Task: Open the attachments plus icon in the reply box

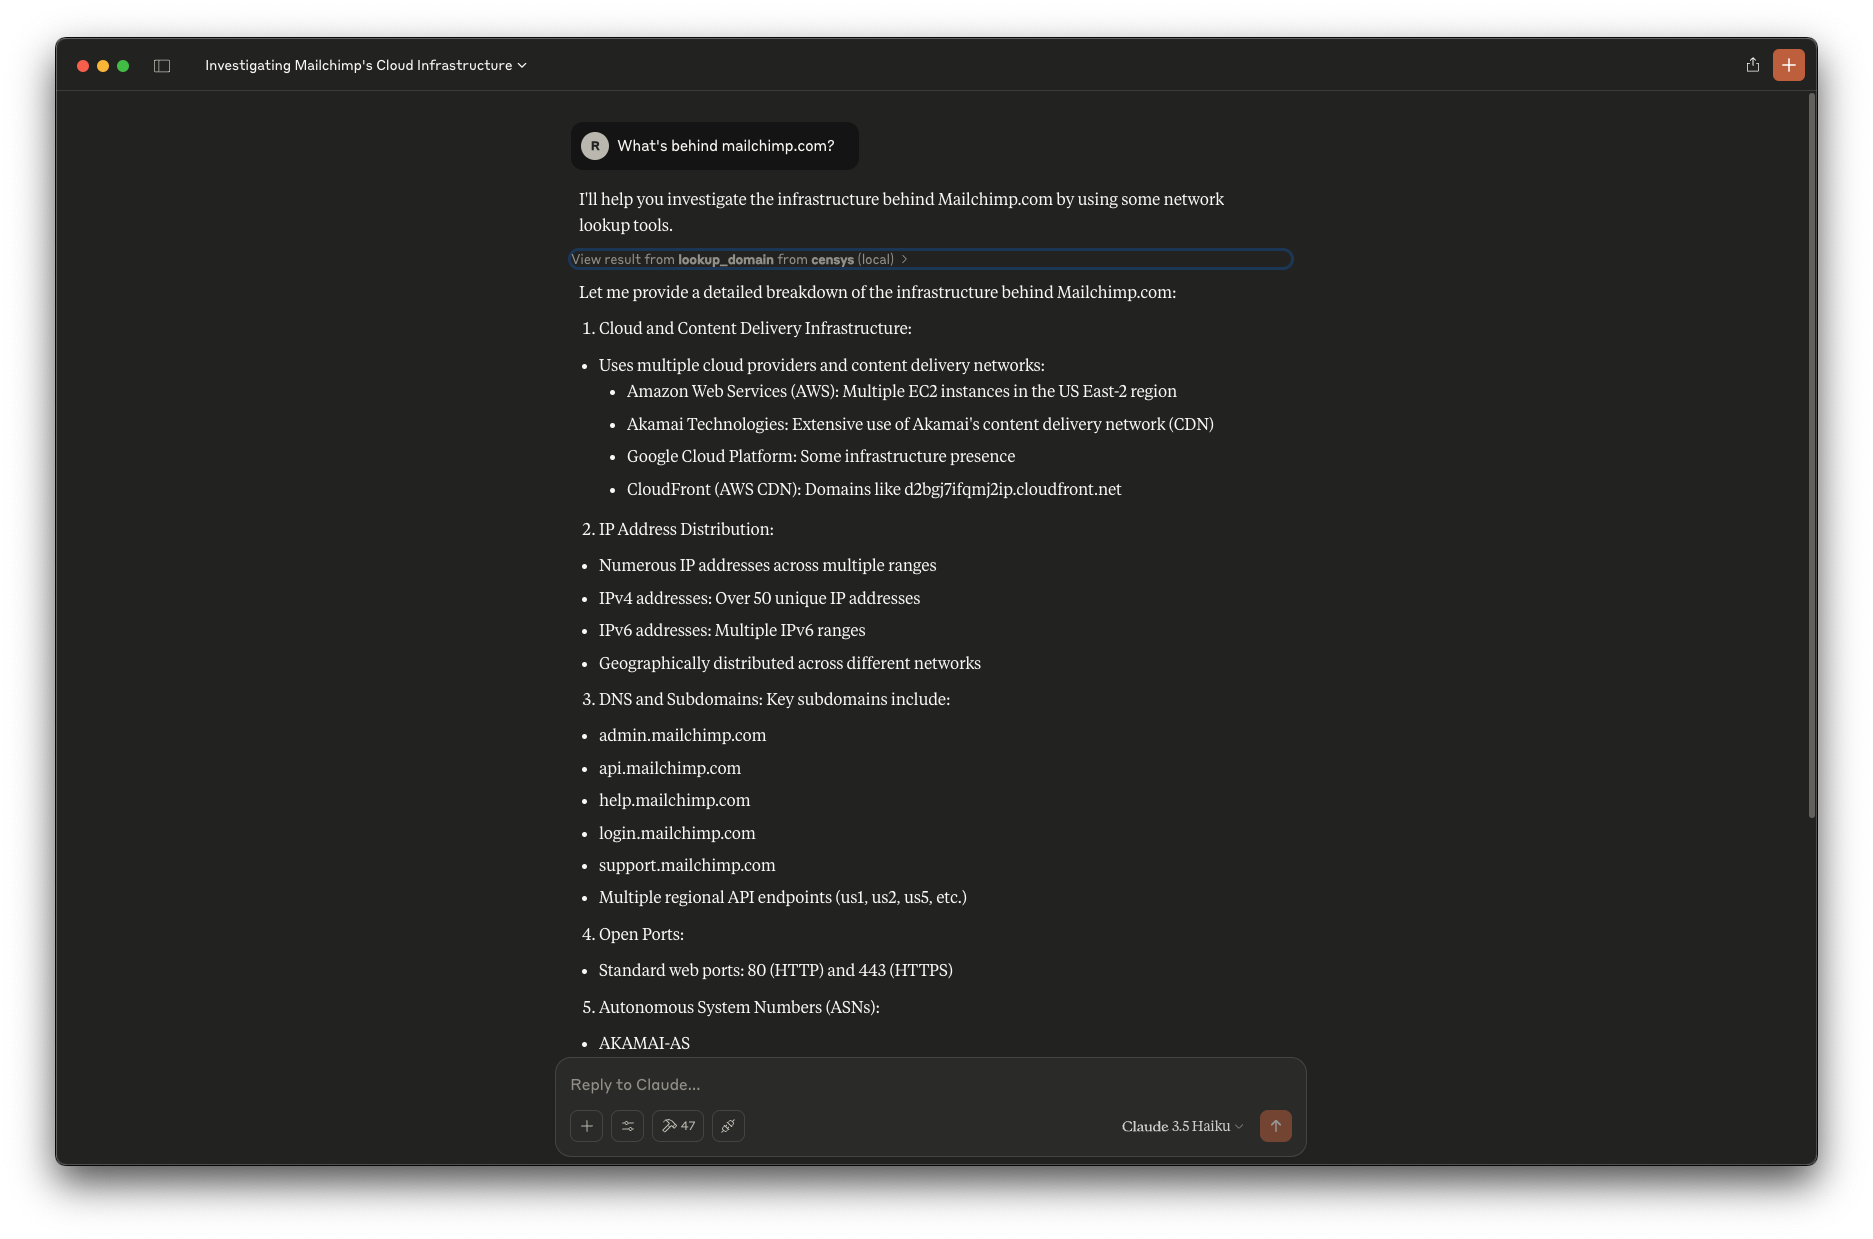Action: [x=586, y=1126]
